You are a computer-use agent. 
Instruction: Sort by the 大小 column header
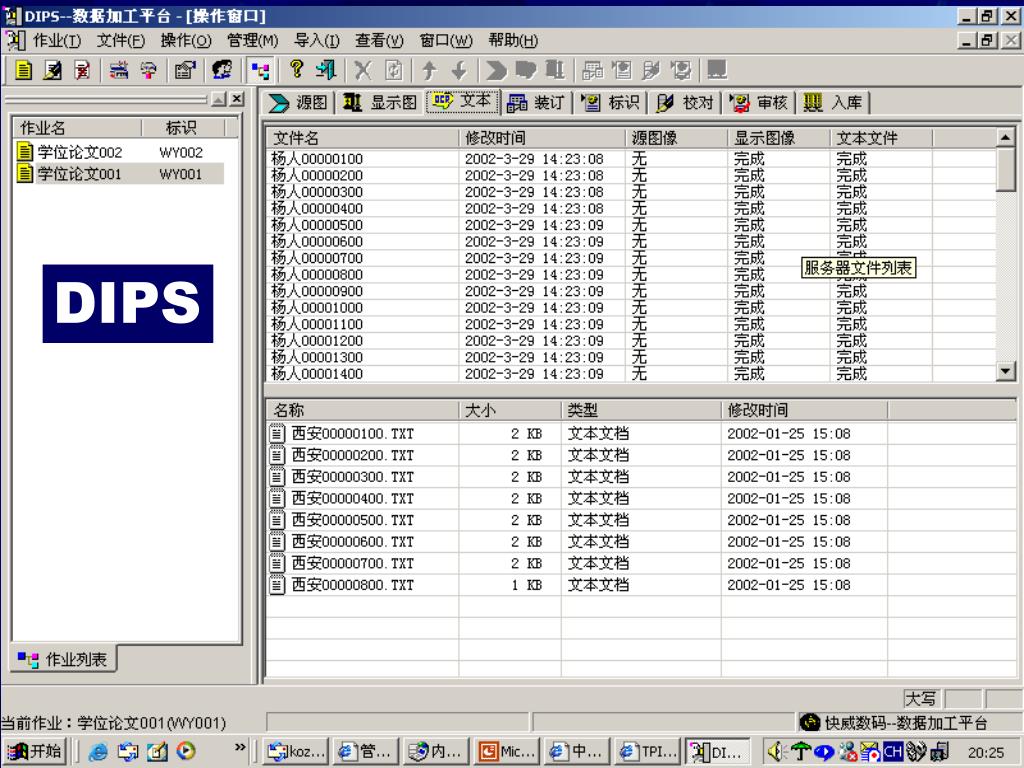(x=510, y=410)
